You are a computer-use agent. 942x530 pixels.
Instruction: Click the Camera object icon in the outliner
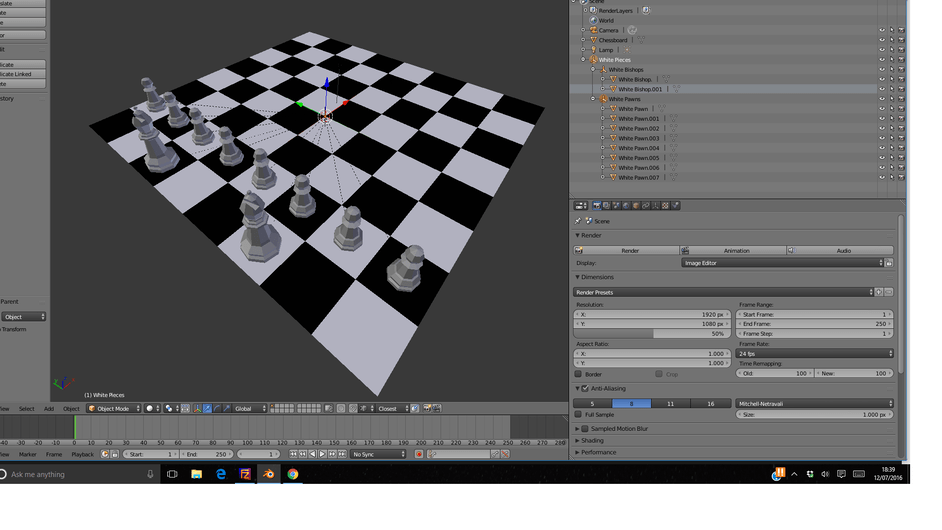tap(592, 30)
